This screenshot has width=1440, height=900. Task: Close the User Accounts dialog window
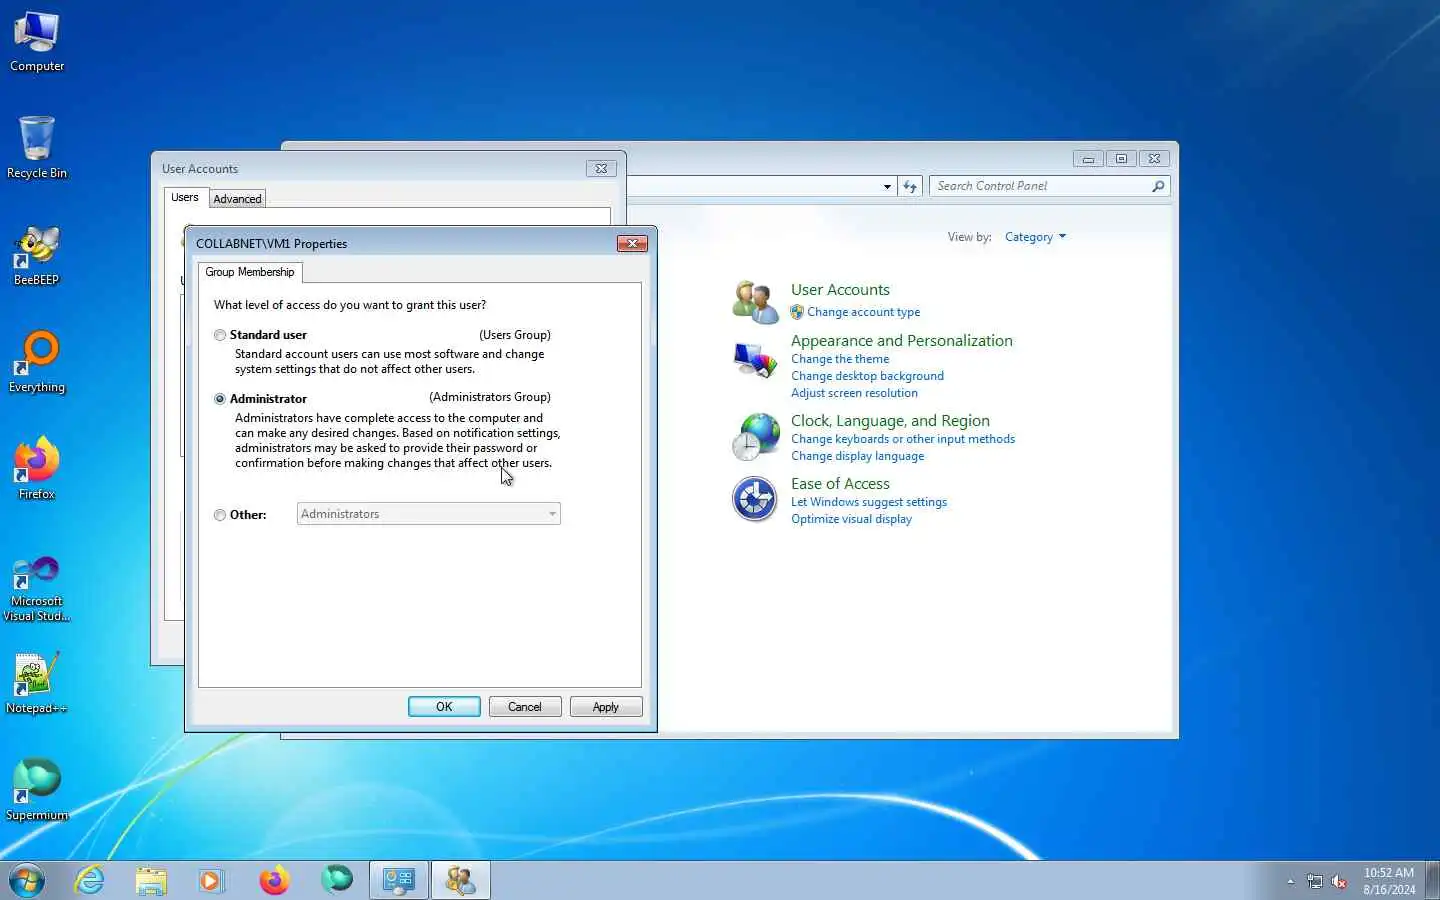[x=601, y=169]
